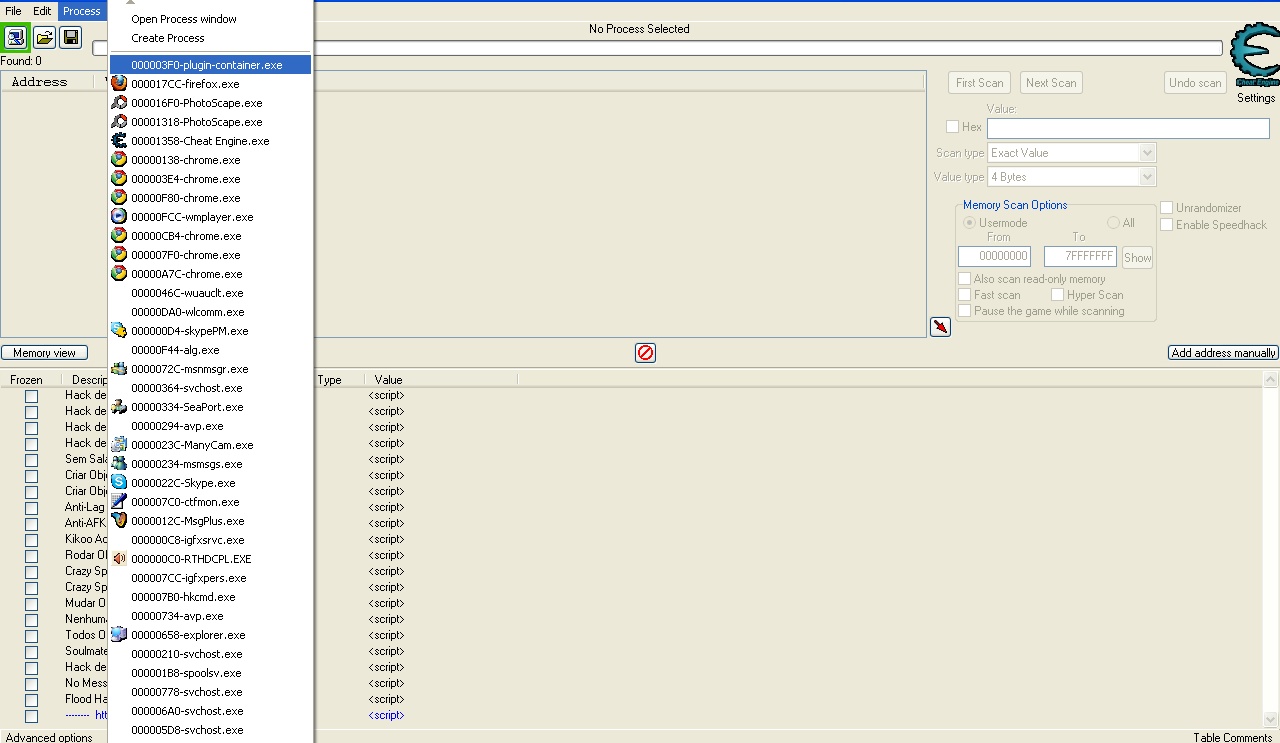1280x743 pixels.
Task: Click the wmplayer.exe process icon
Action: [x=119, y=217]
